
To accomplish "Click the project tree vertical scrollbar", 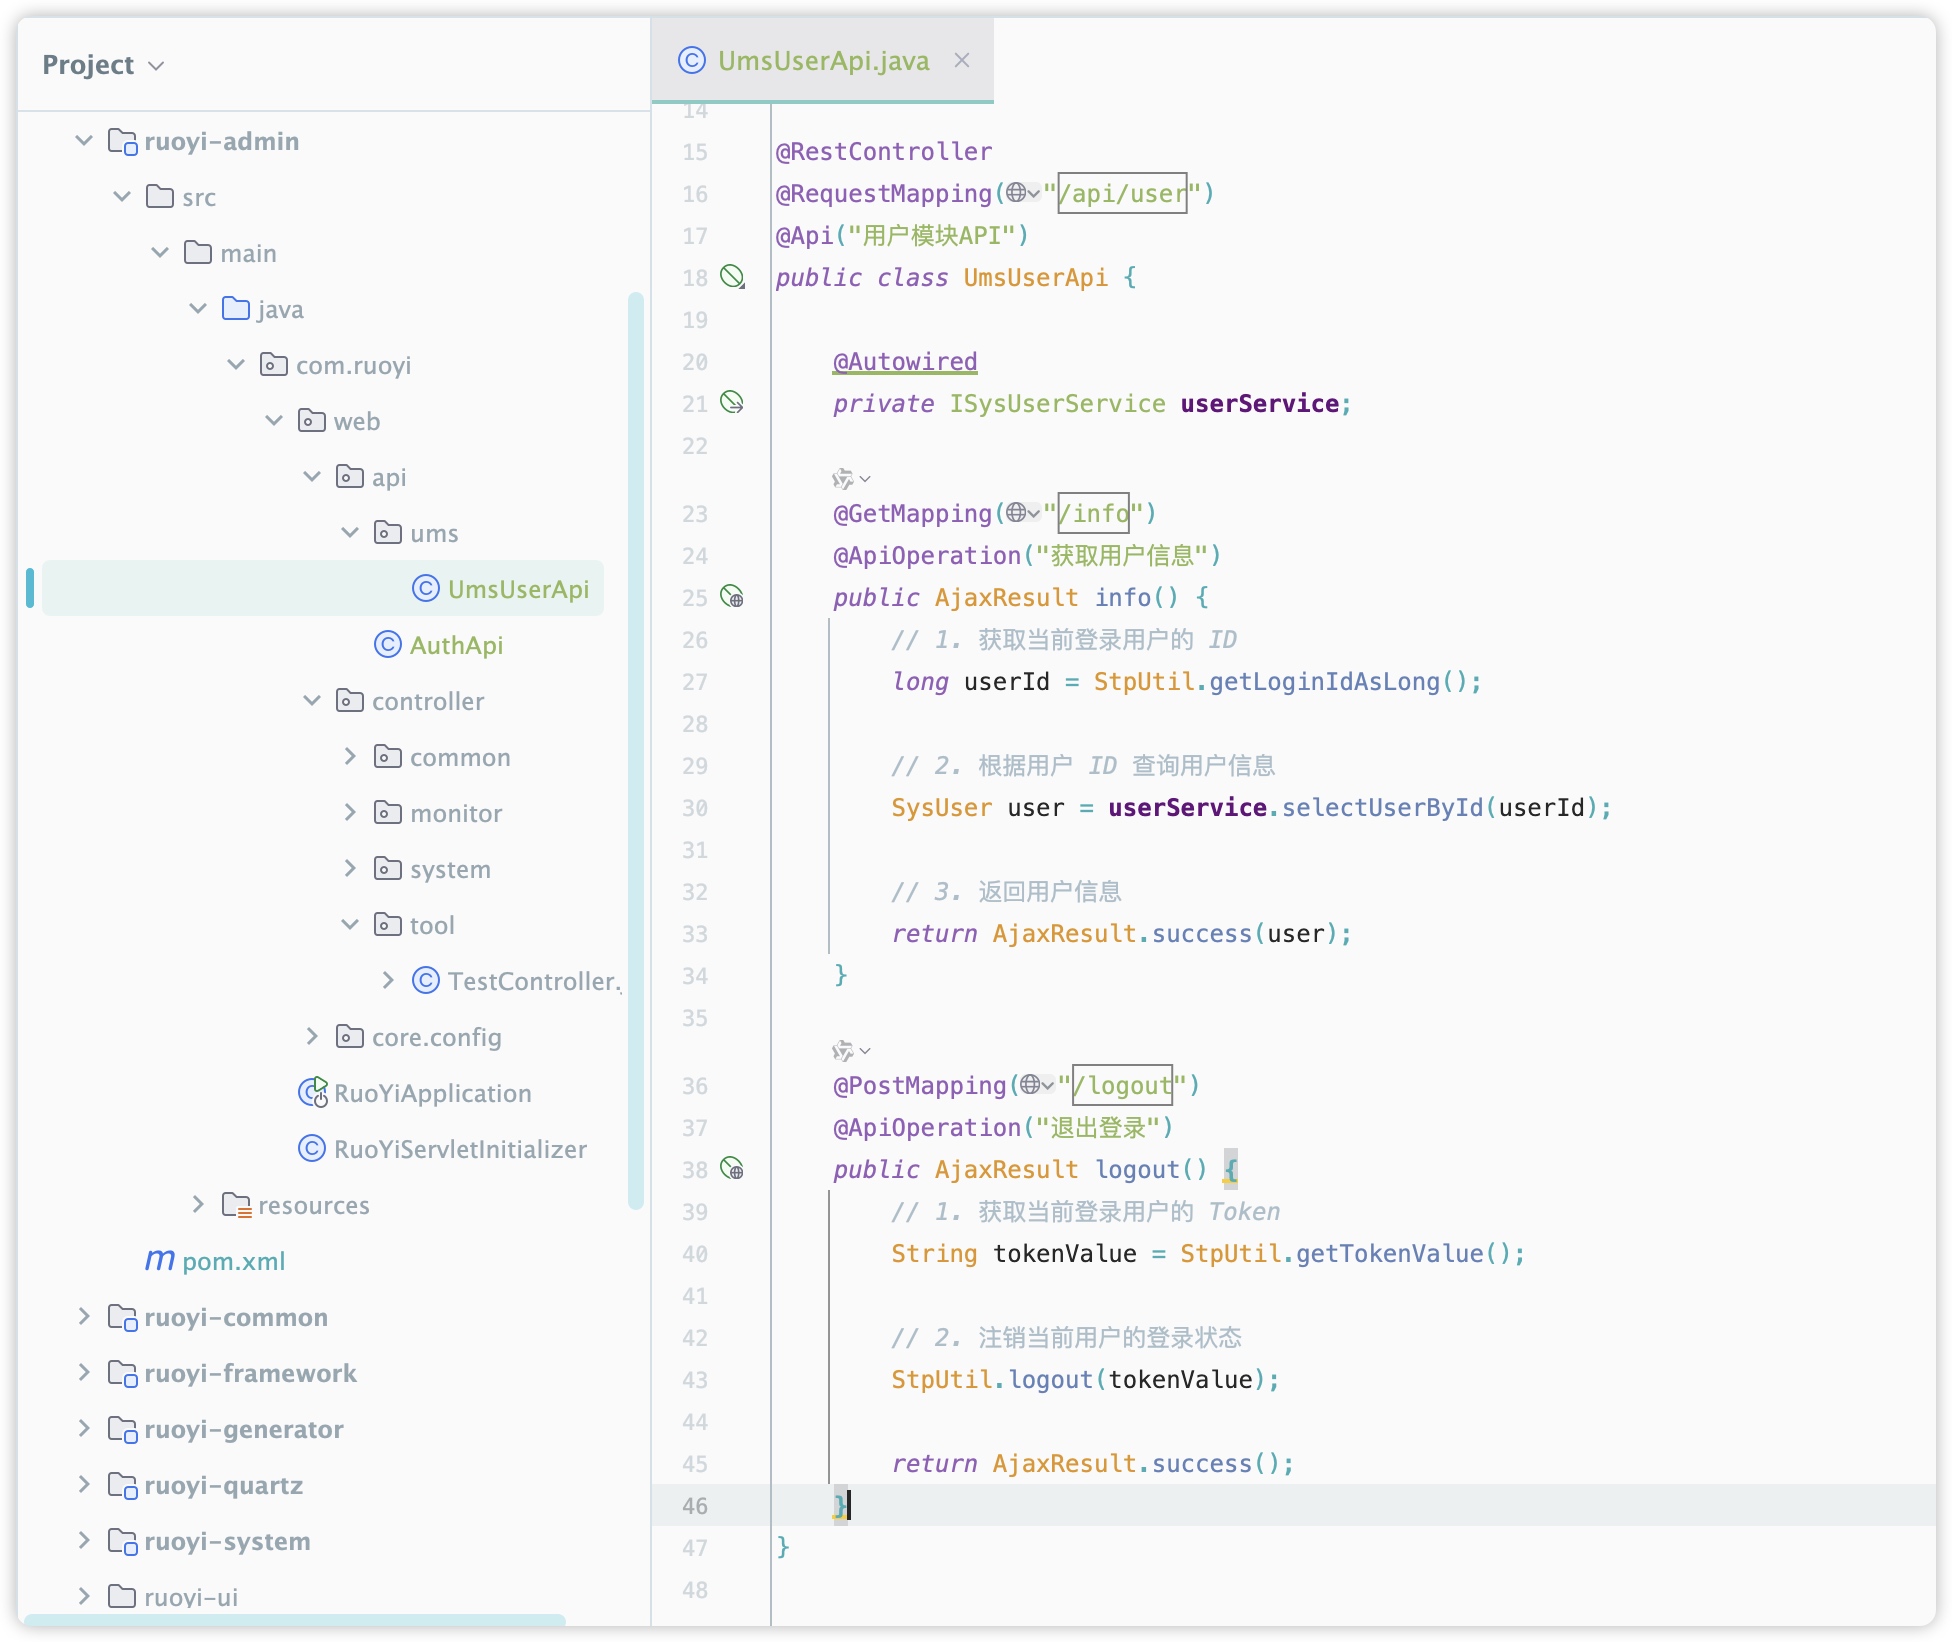I will click(635, 750).
